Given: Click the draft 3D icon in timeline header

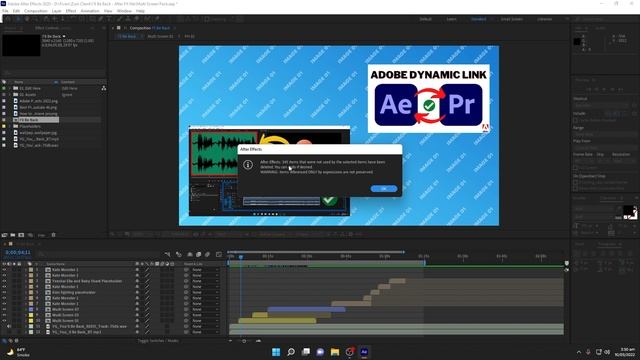Looking at the screenshot, I should (179, 254).
